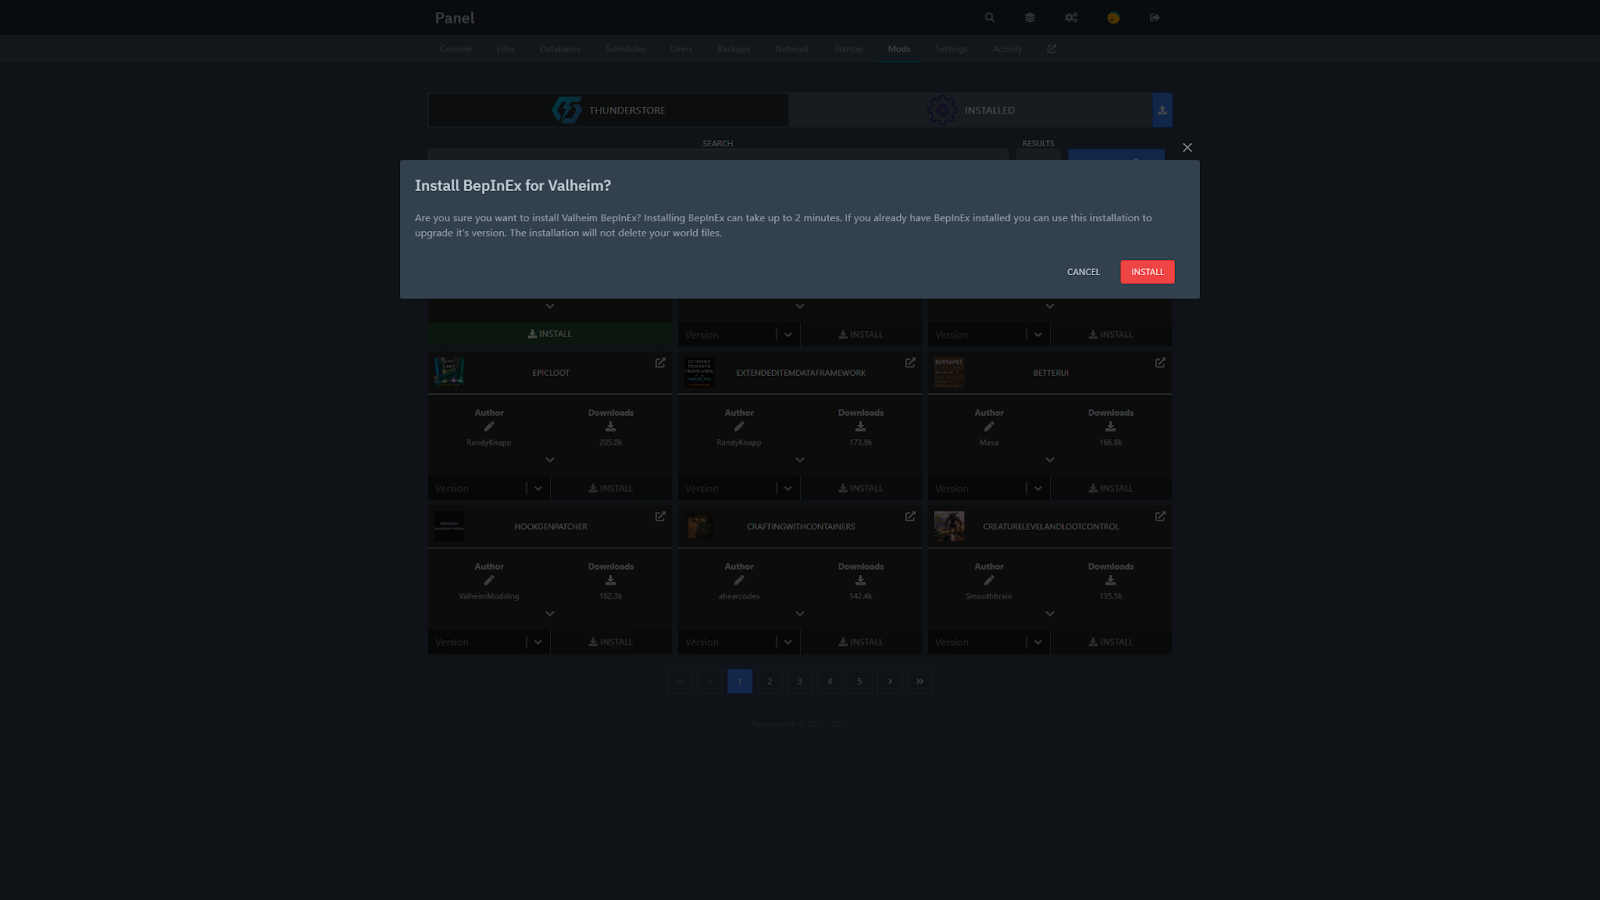1600x900 pixels.
Task: Open CraftingWithContainers external link icon
Action: tap(910, 517)
